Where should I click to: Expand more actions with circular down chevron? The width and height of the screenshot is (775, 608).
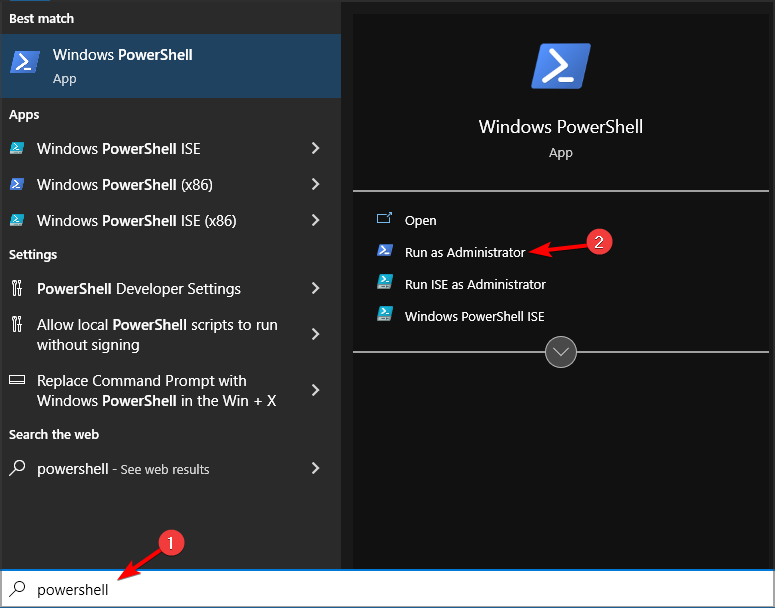[x=560, y=352]
